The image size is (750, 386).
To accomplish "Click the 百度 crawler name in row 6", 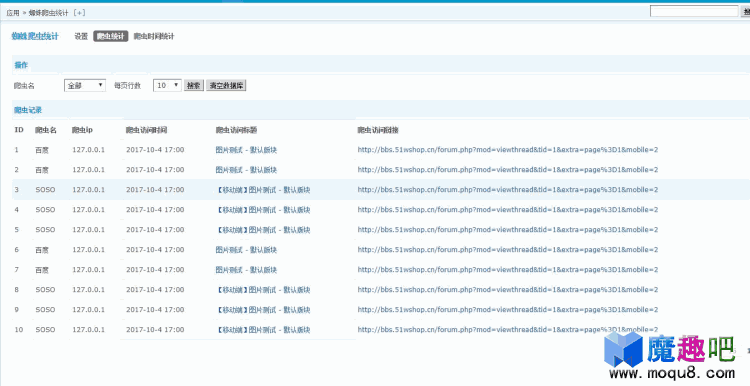I will (x=42, y=250).
